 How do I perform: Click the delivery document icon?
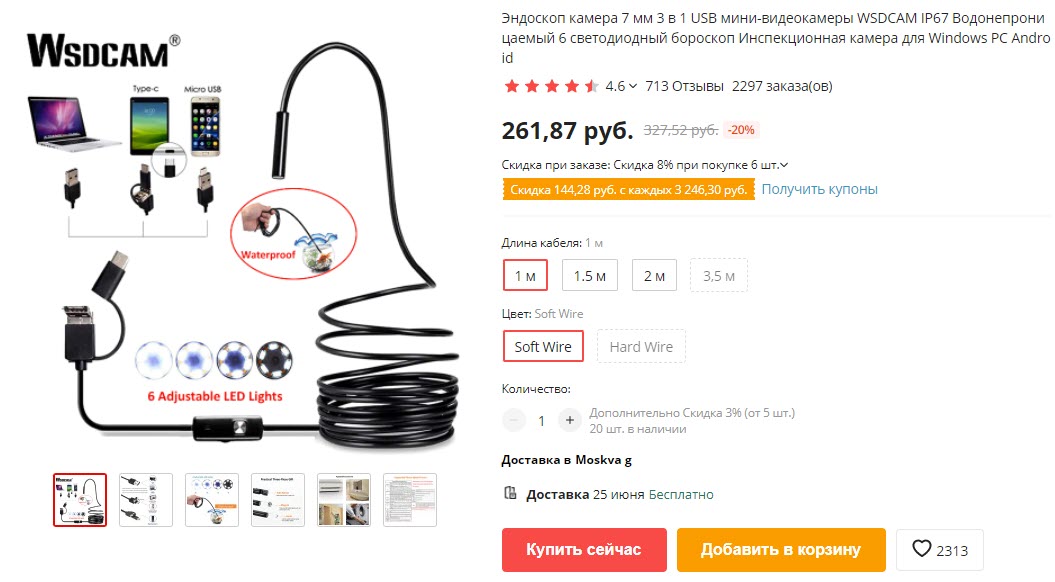(x=510, y=493)
